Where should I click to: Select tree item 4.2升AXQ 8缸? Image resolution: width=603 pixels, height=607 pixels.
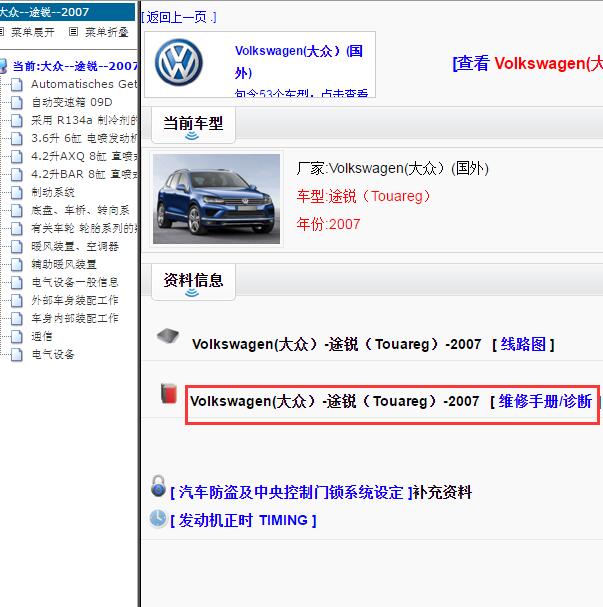[x=84, y=156]
